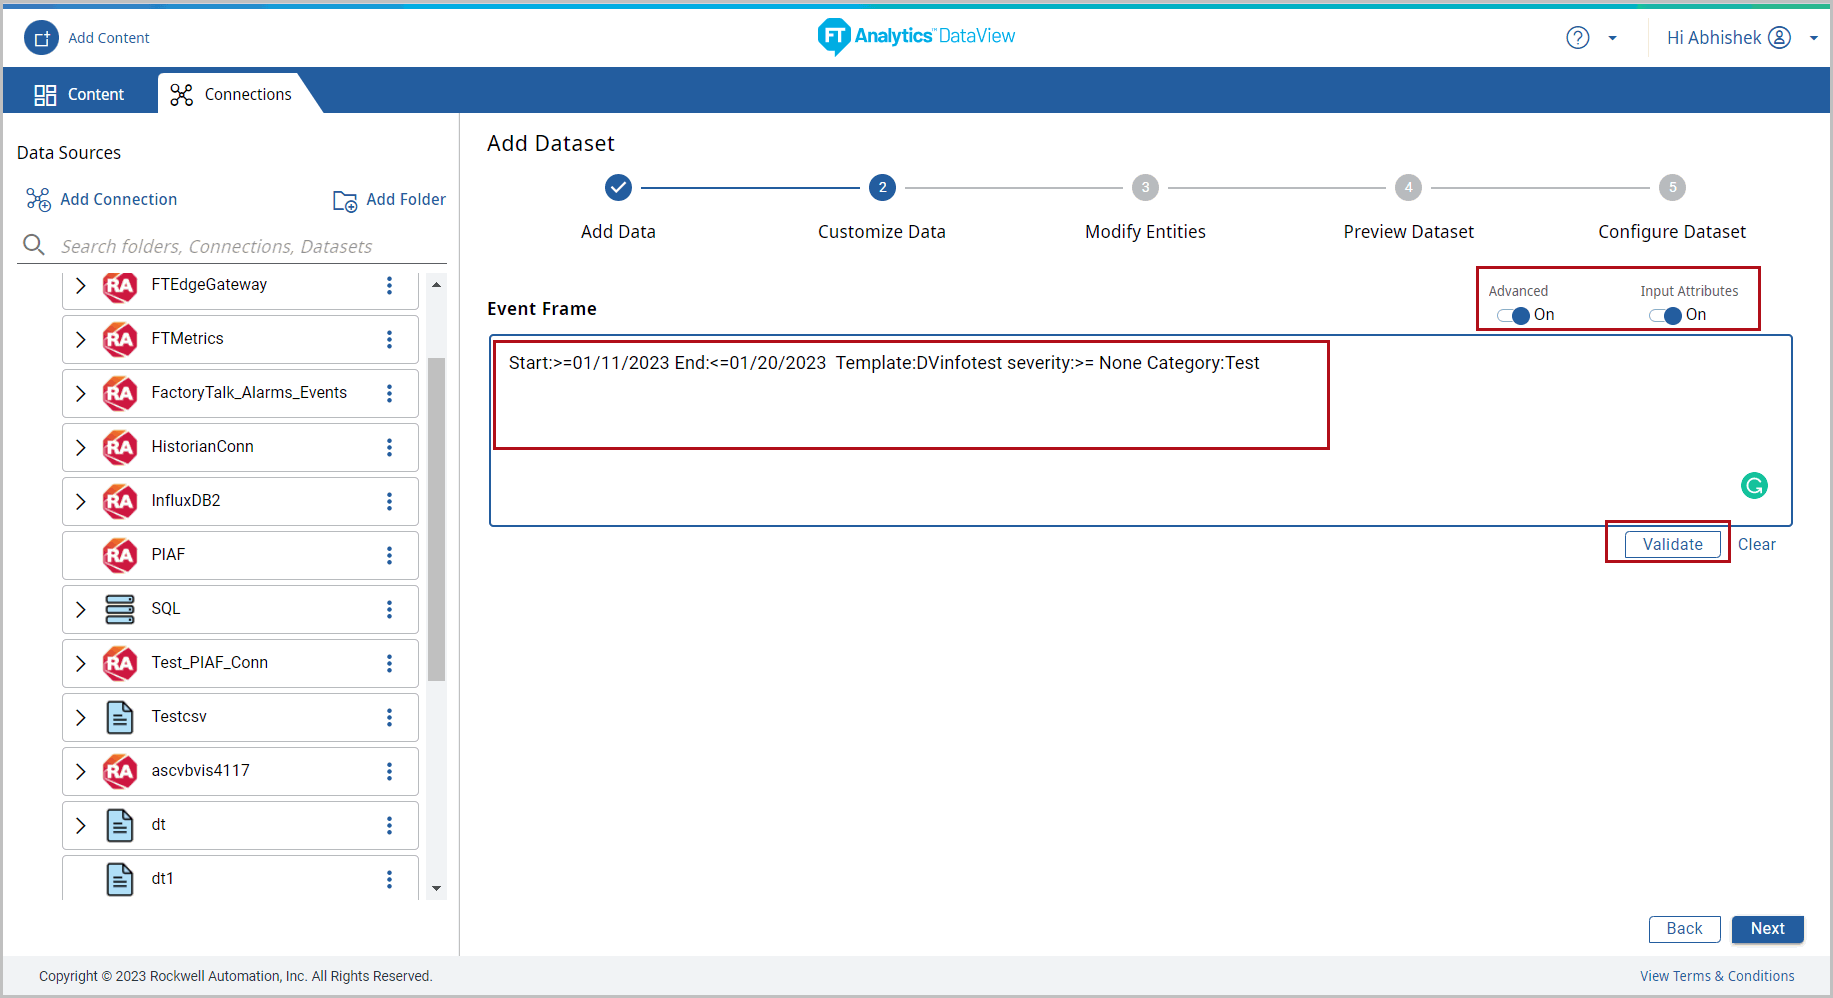Viewport: 1833px width, 998px height.
Task: Expand the FTMetrics connection
Action: 81,340
